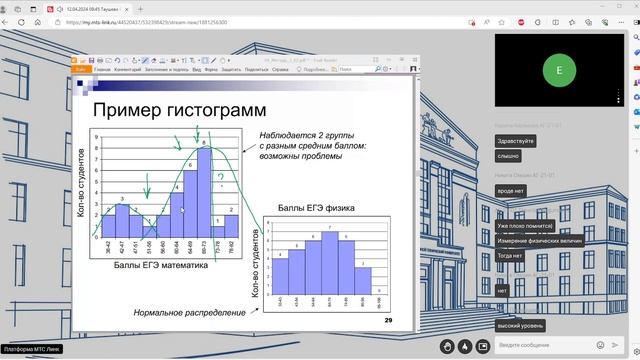640x360 pixels.
Task: Open the Комментарий ribbon tab
Action: pos(127,69)
